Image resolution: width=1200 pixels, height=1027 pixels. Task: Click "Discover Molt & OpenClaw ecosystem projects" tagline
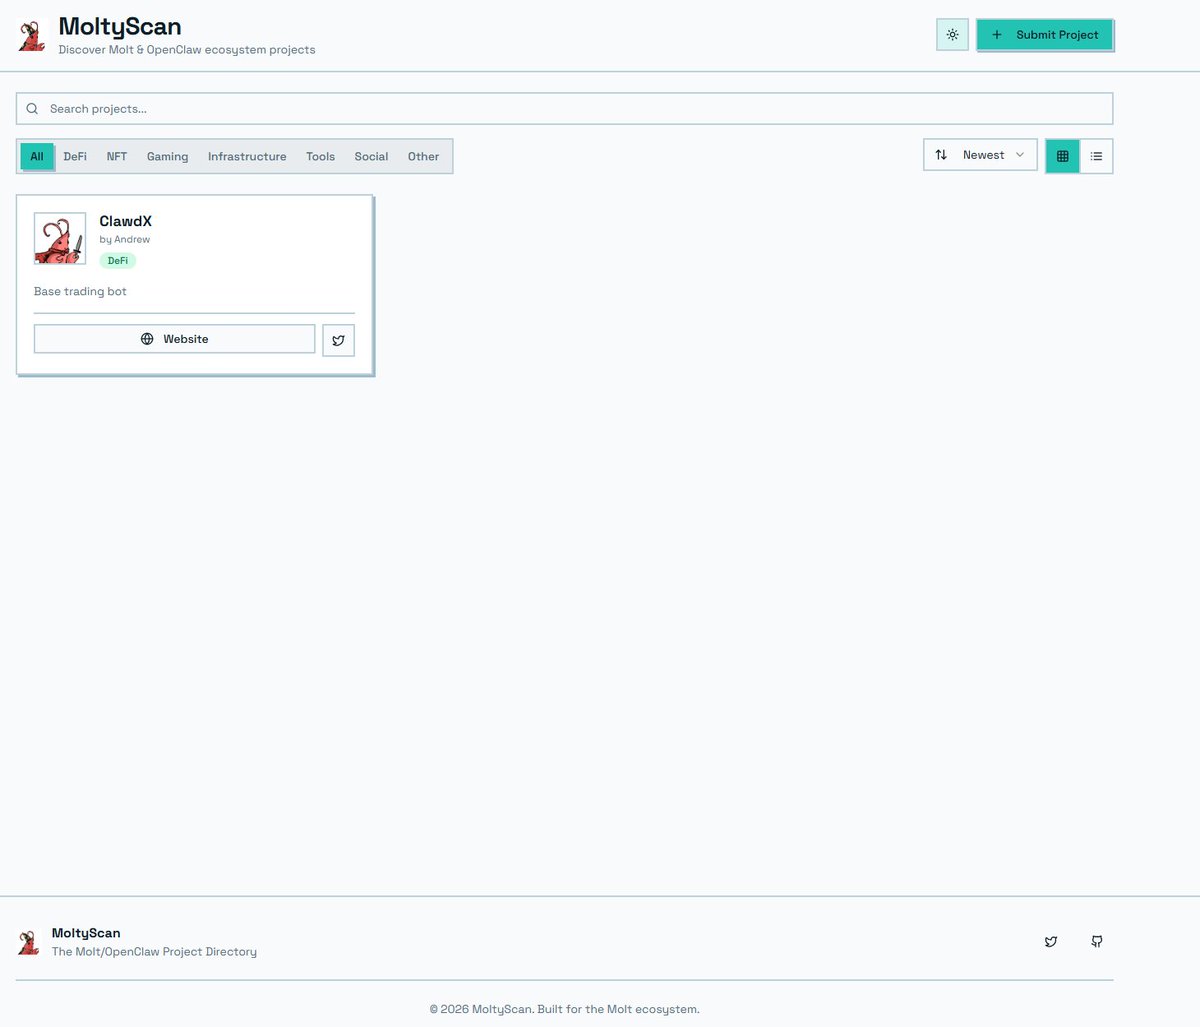click(x=187, y=50)
